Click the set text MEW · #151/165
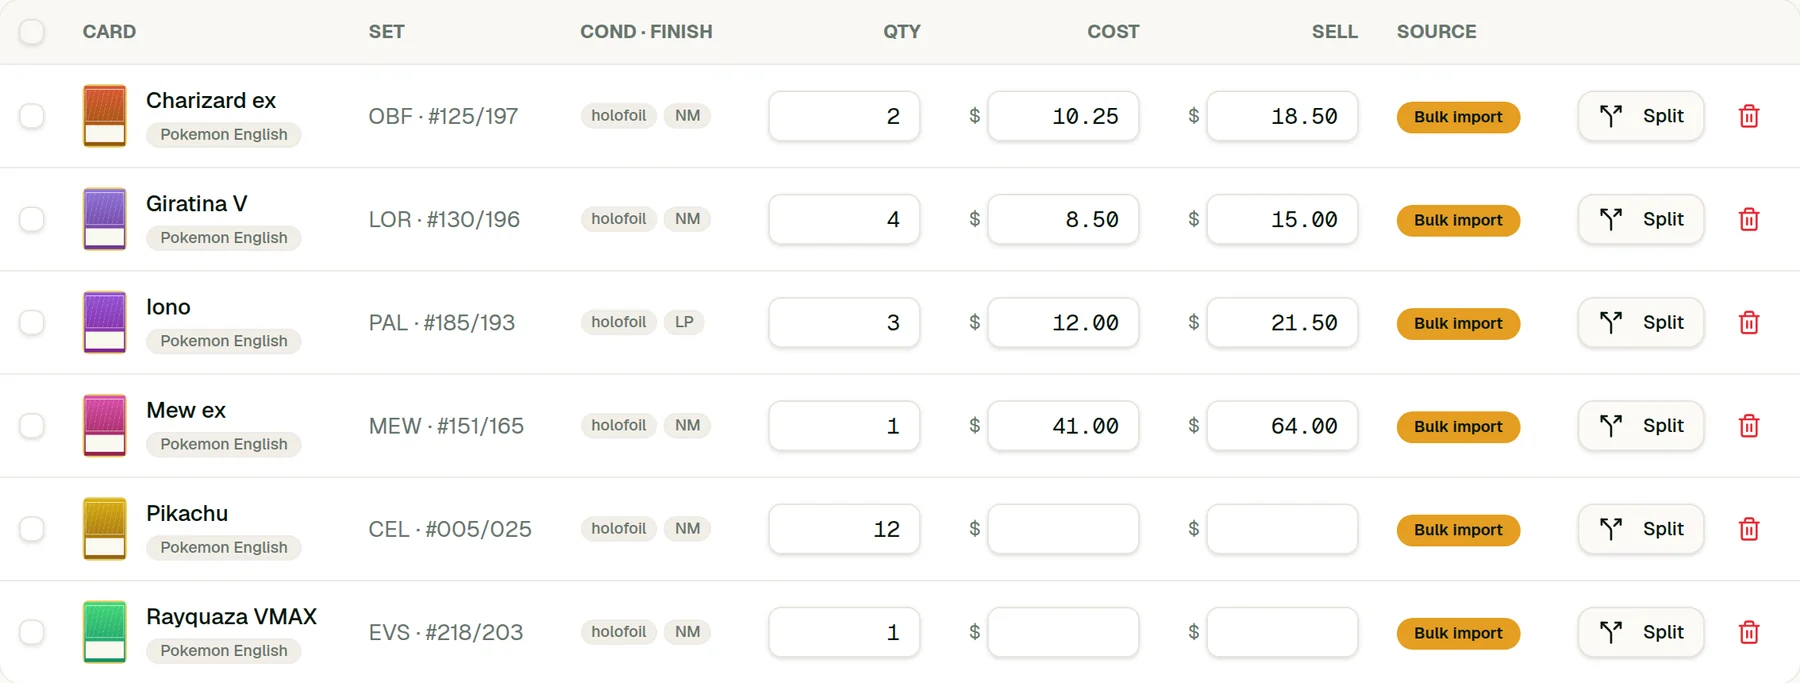The height and width of the screenshot is (683, 1800). pyautogui.click(x=446, y=426)
